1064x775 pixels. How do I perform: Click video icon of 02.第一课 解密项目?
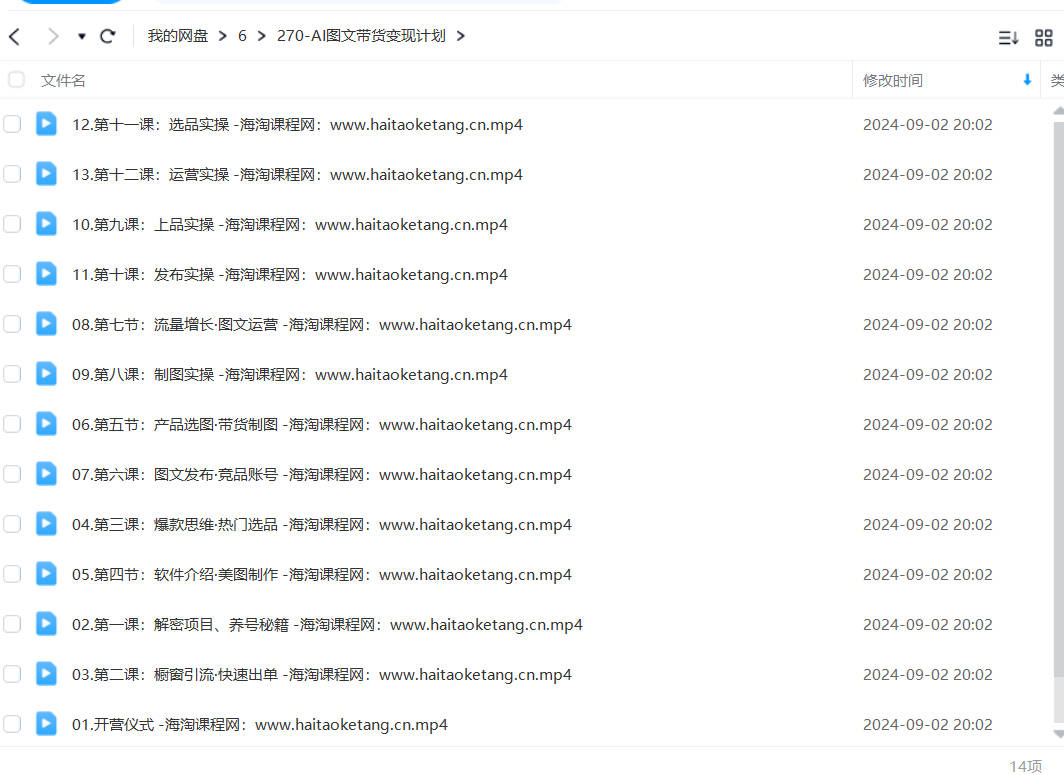click(46, 624)
